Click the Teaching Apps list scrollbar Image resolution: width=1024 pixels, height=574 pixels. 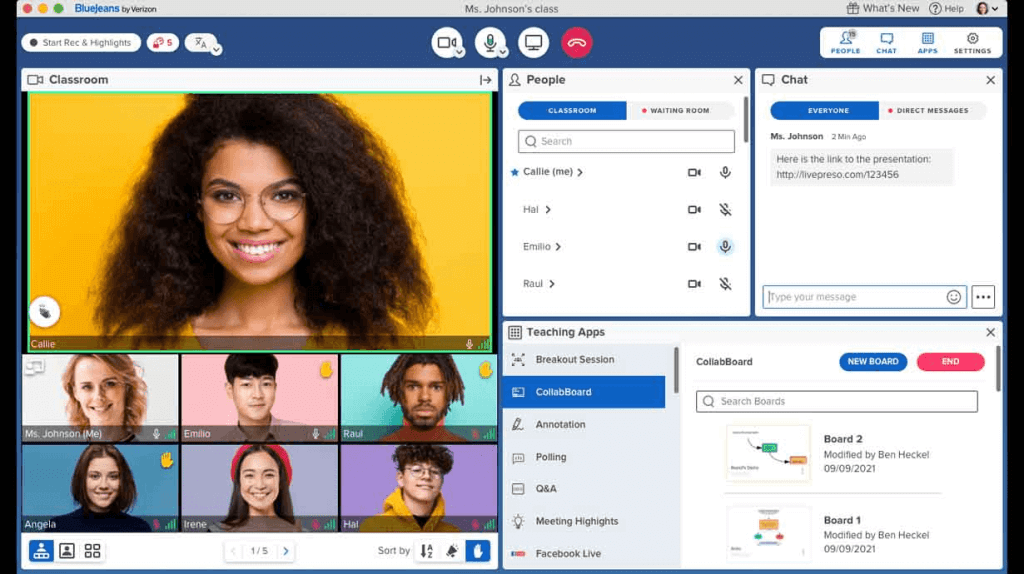coord(676,370)
